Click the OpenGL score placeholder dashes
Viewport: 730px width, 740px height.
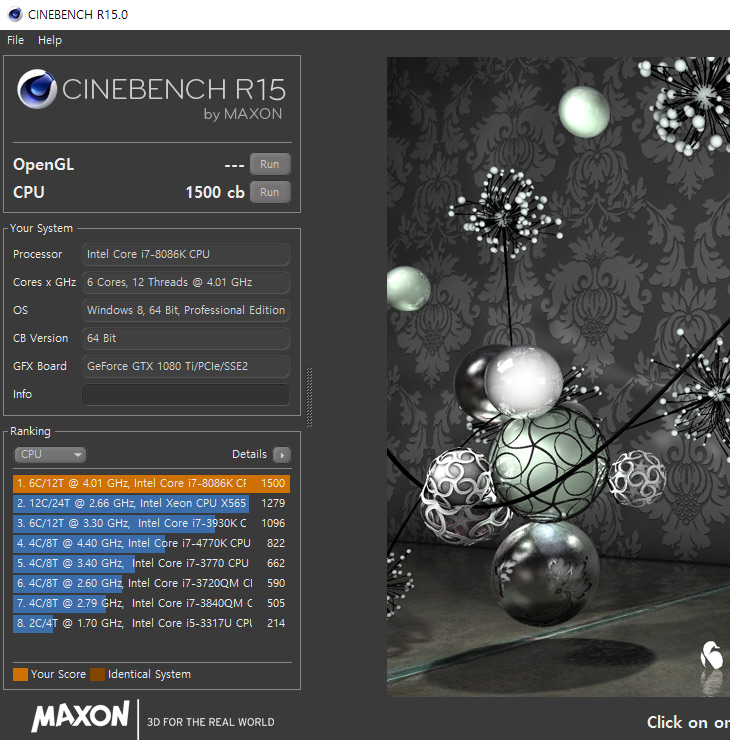click(234, 165)
